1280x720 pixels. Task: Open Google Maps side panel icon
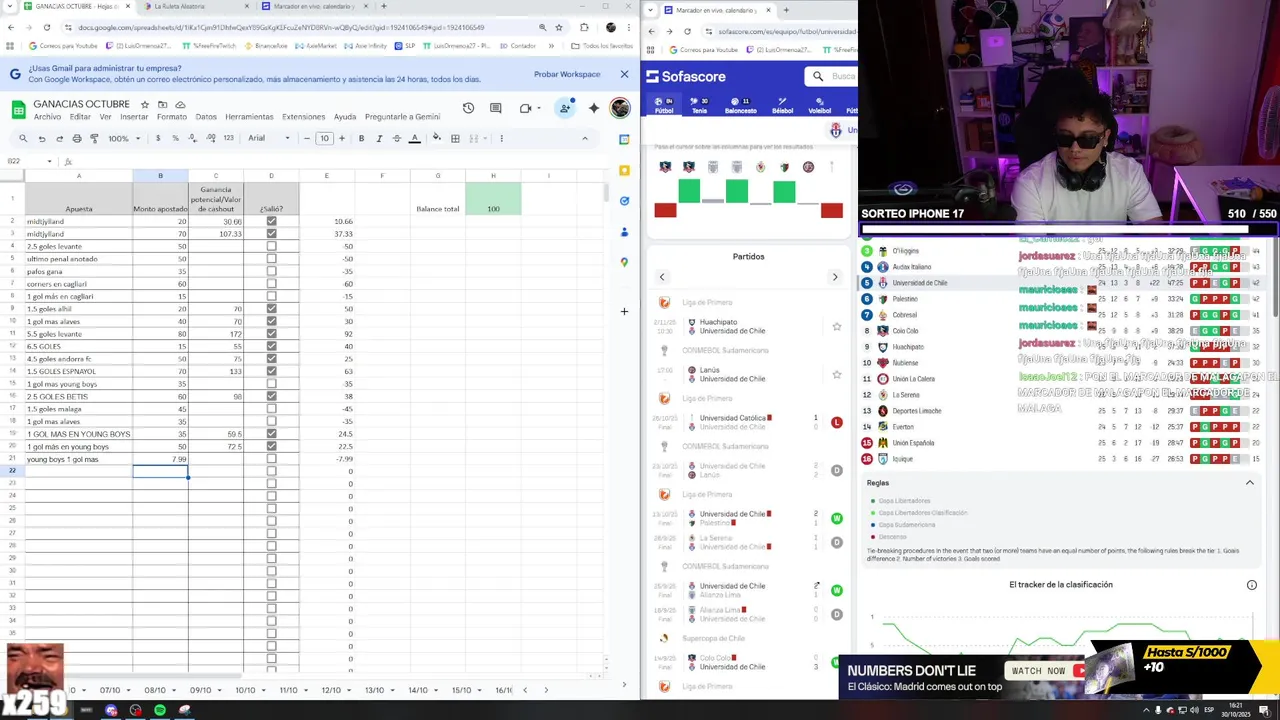point(624,262)
